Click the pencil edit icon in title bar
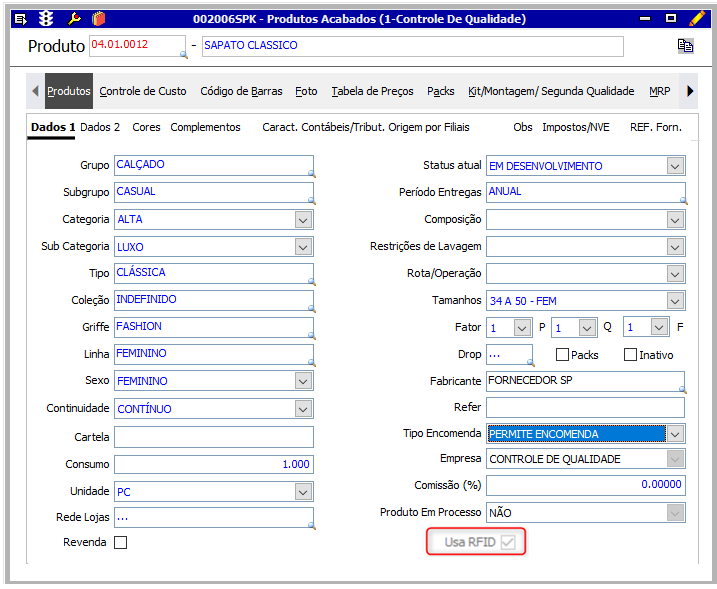Screen dimensions: 717x589 pyautogui.click(x=696, y=18)
